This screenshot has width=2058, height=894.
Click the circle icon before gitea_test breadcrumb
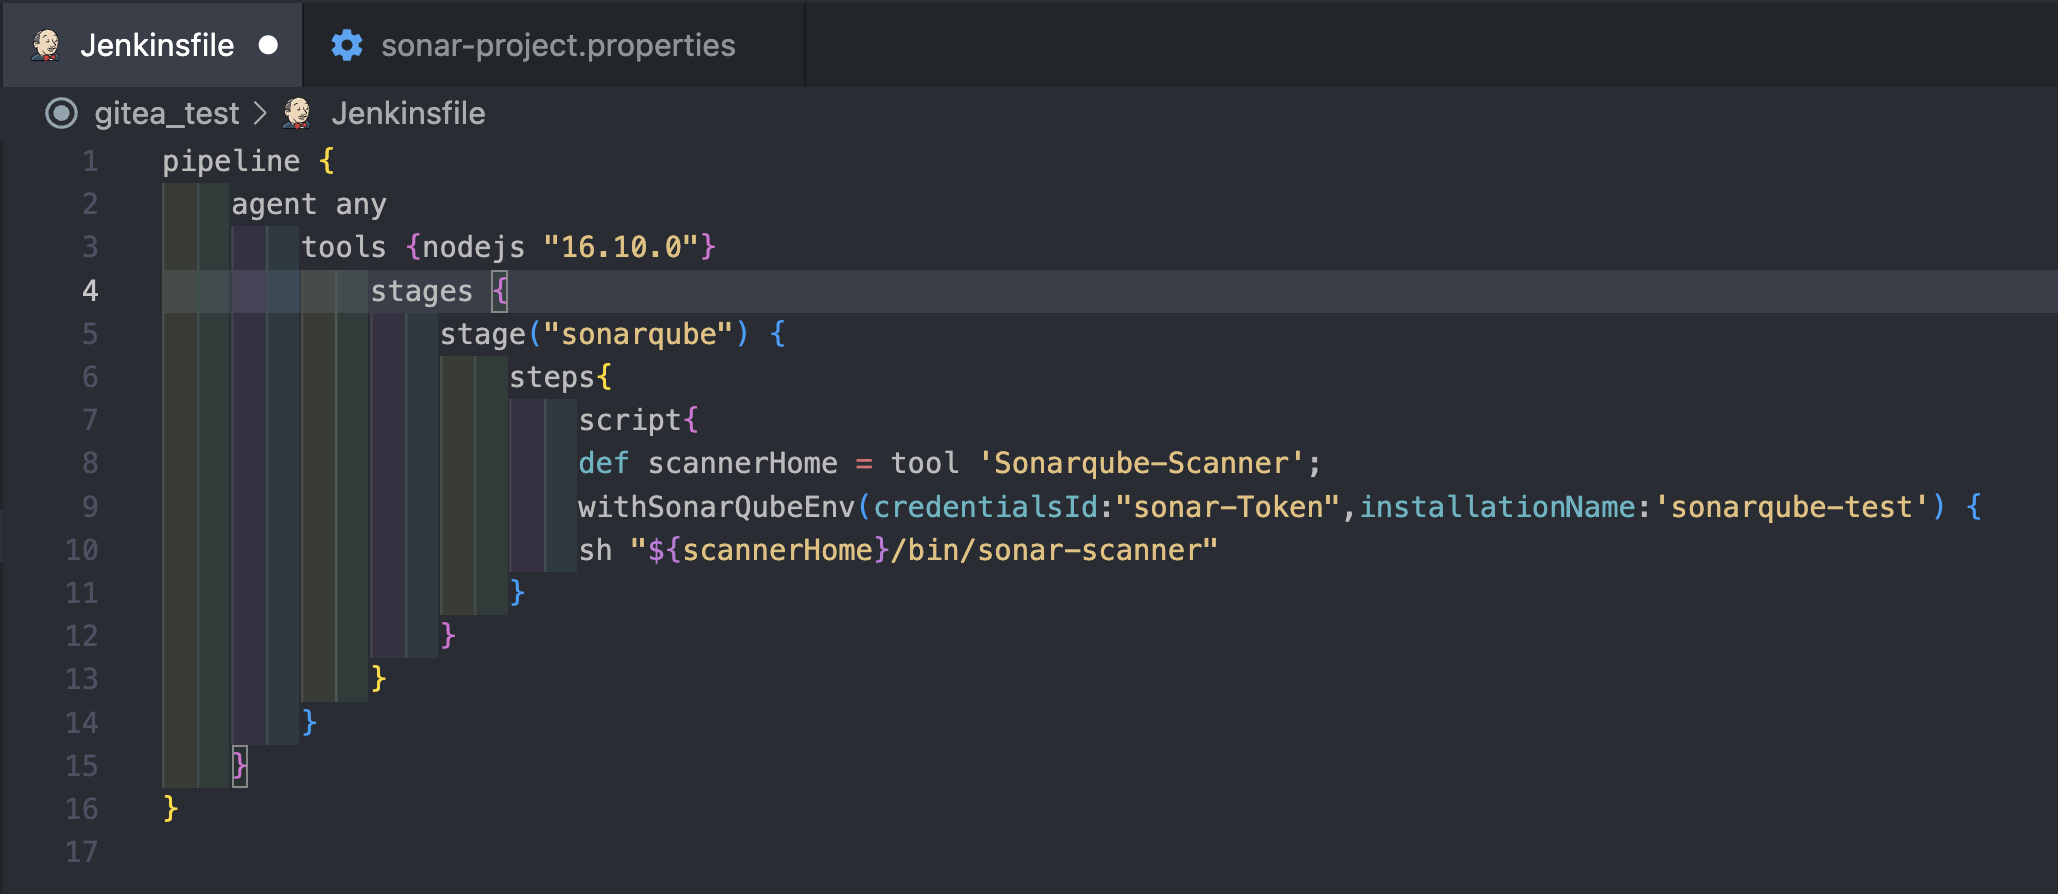[61, 113]
